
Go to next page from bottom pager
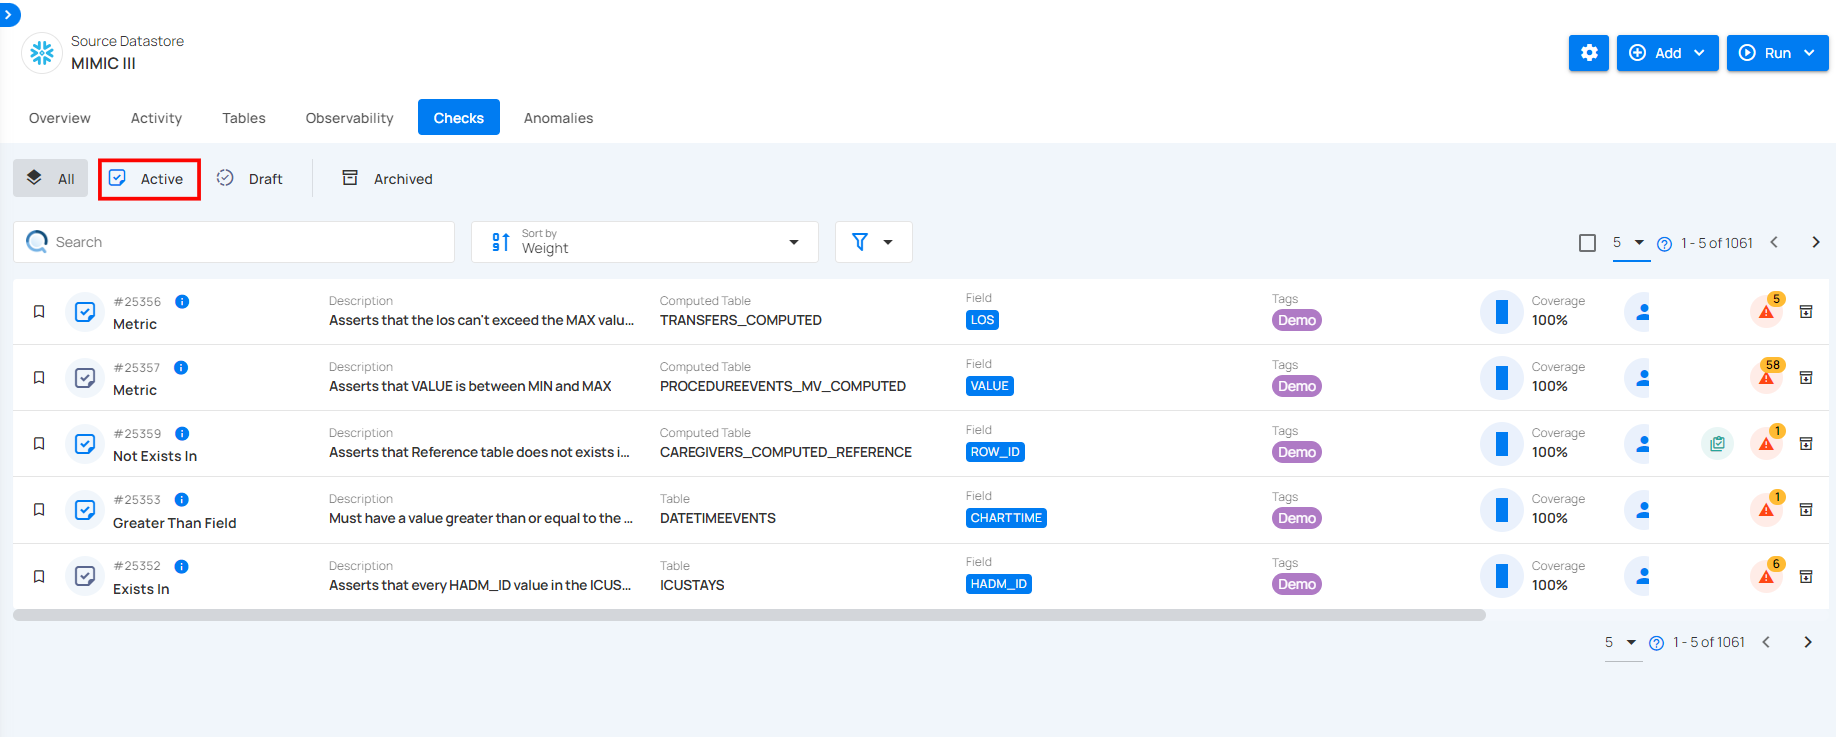(x=1808, y=642)
